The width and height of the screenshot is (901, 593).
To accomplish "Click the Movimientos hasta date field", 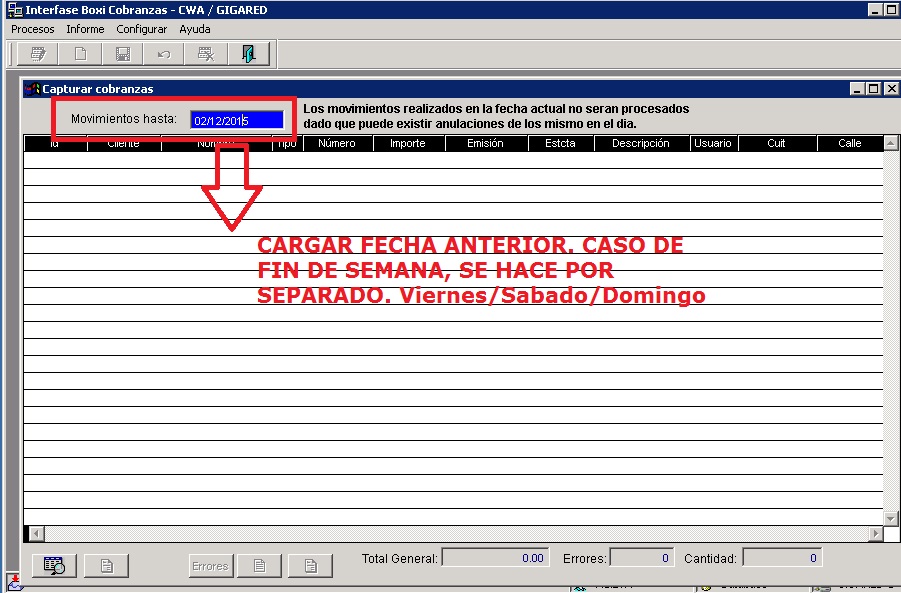I will [x=237, y=120].
